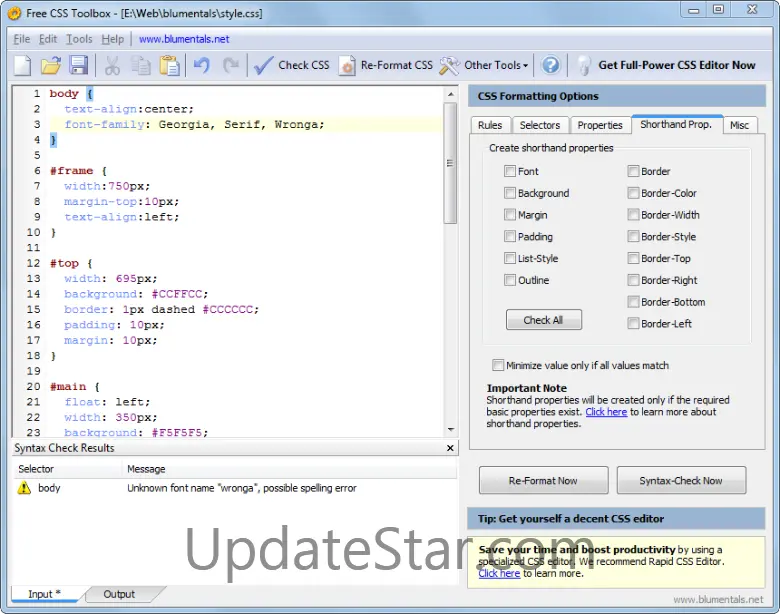Viewport: 780px width, 614px height.
Task: Click the www.blumentals.net footer text
Action: (x=718, y=600)
